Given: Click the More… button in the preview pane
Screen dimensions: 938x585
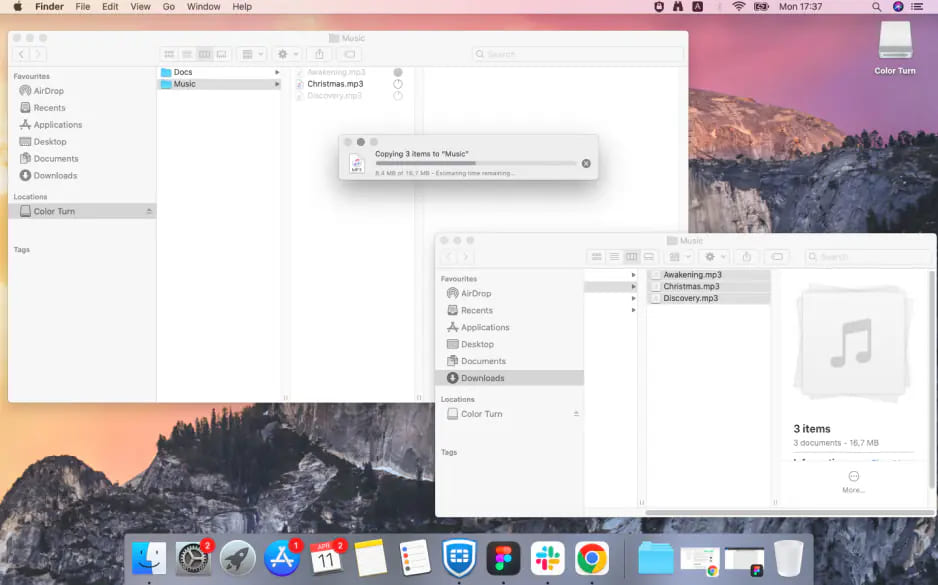Looking at the screenshot, I should click(853, 481).
